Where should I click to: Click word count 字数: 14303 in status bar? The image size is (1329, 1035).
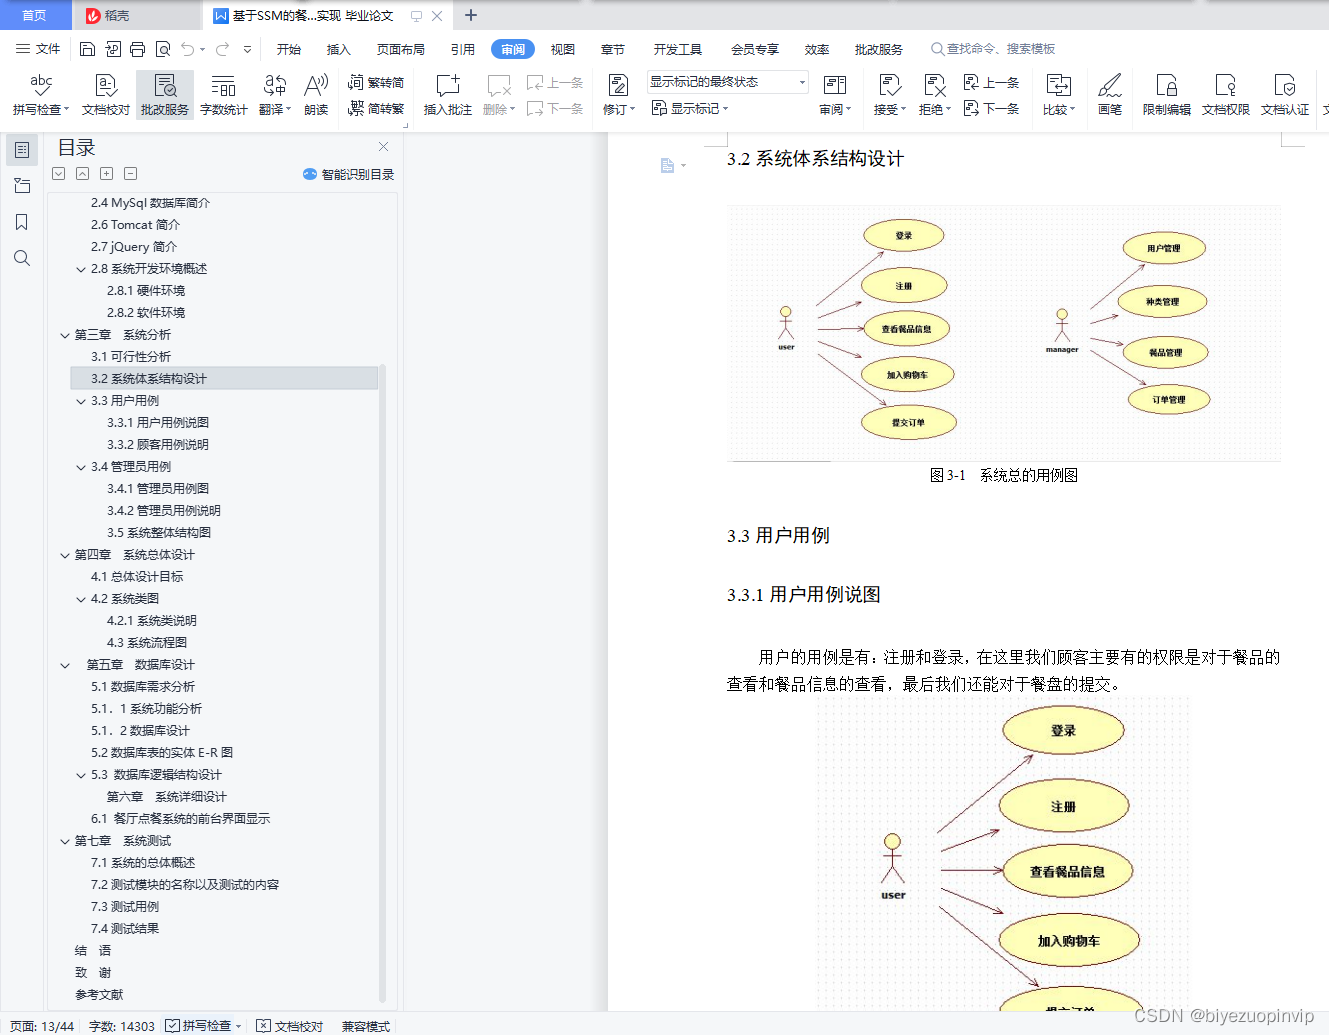(x=122, y=1026)
